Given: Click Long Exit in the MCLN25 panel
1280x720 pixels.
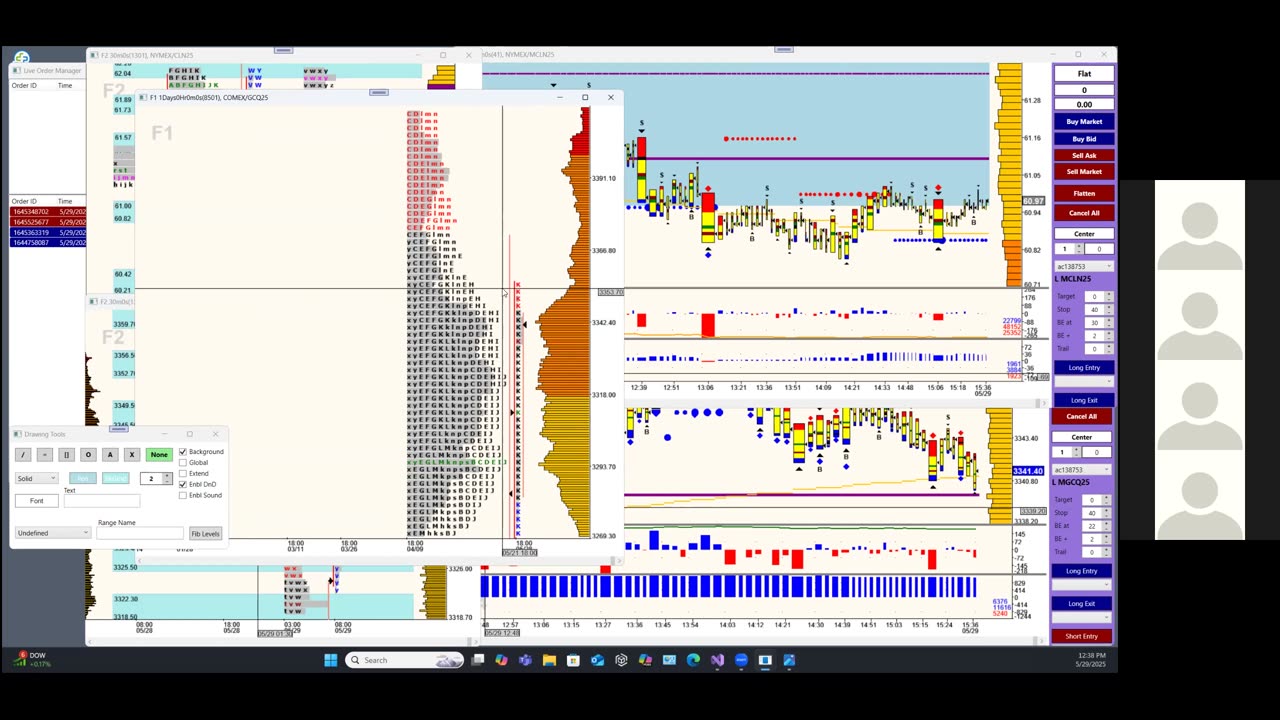Looking at the screenshot, I should pyautogui.click(x=1084, y=401).
